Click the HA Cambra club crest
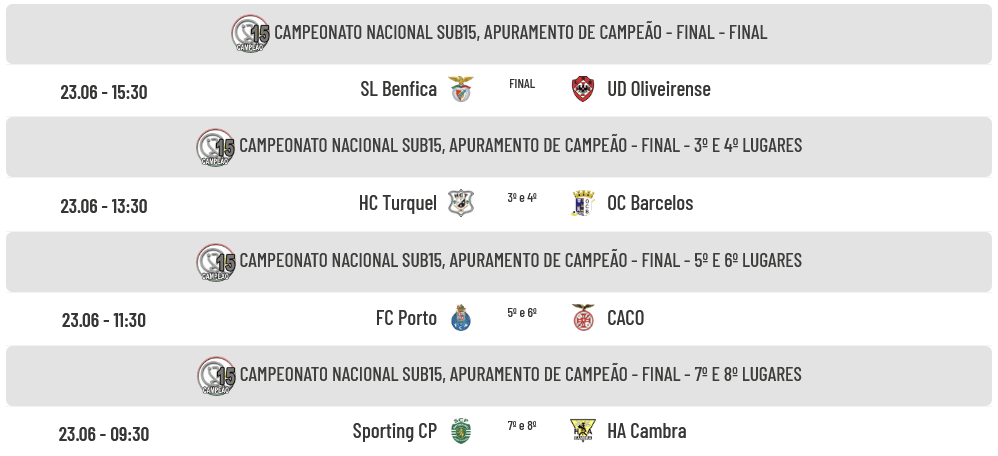Viewport: 998px width, 456px height. click(583, 431)
